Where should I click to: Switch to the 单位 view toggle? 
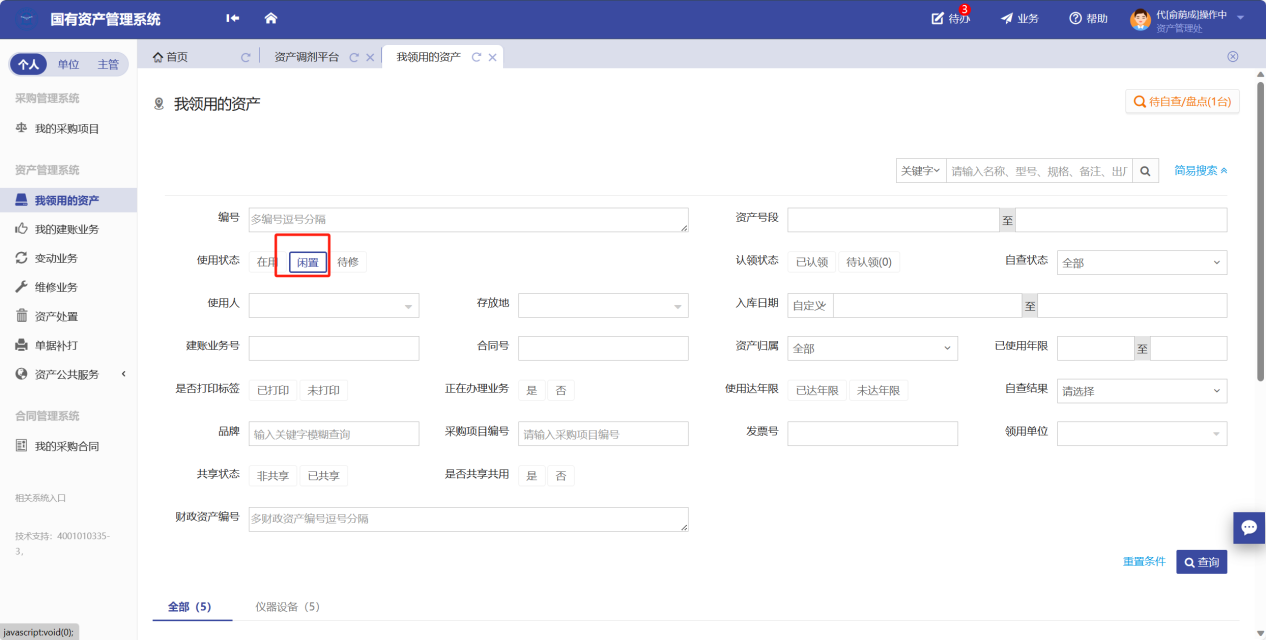point(68,64)
